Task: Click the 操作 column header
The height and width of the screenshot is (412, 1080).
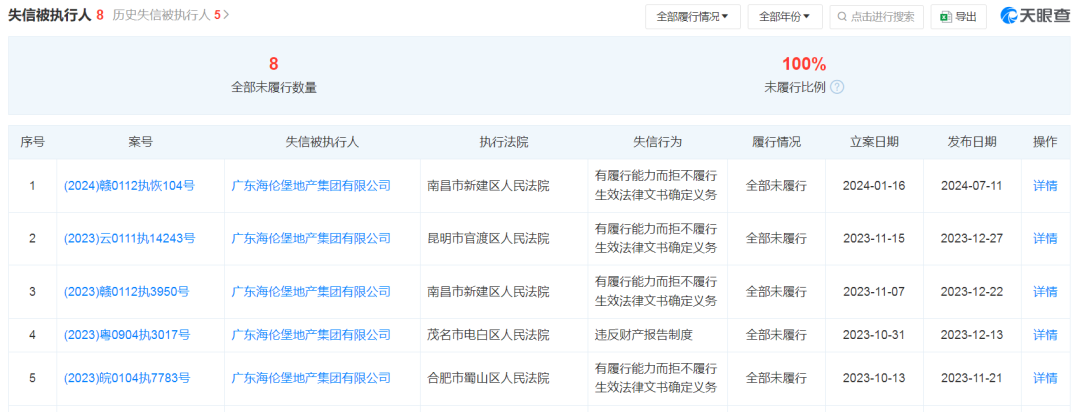Action: click(x=1045, y=142)
